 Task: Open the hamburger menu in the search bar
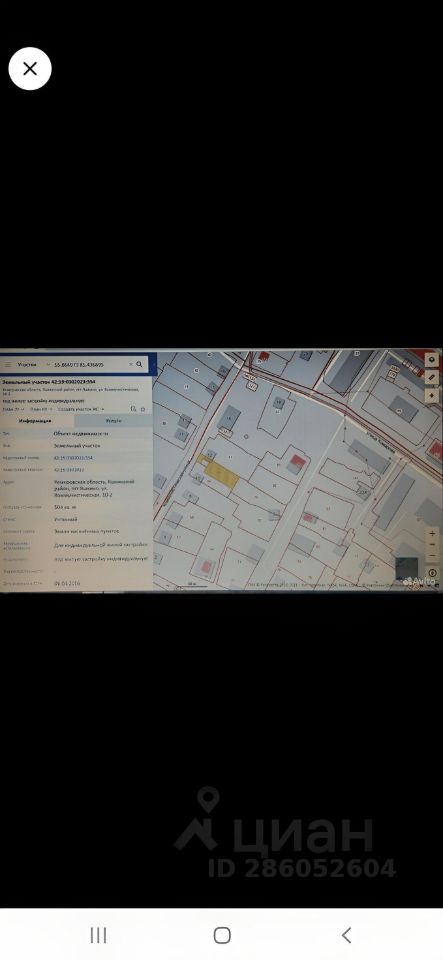click(x=8, y=364)
